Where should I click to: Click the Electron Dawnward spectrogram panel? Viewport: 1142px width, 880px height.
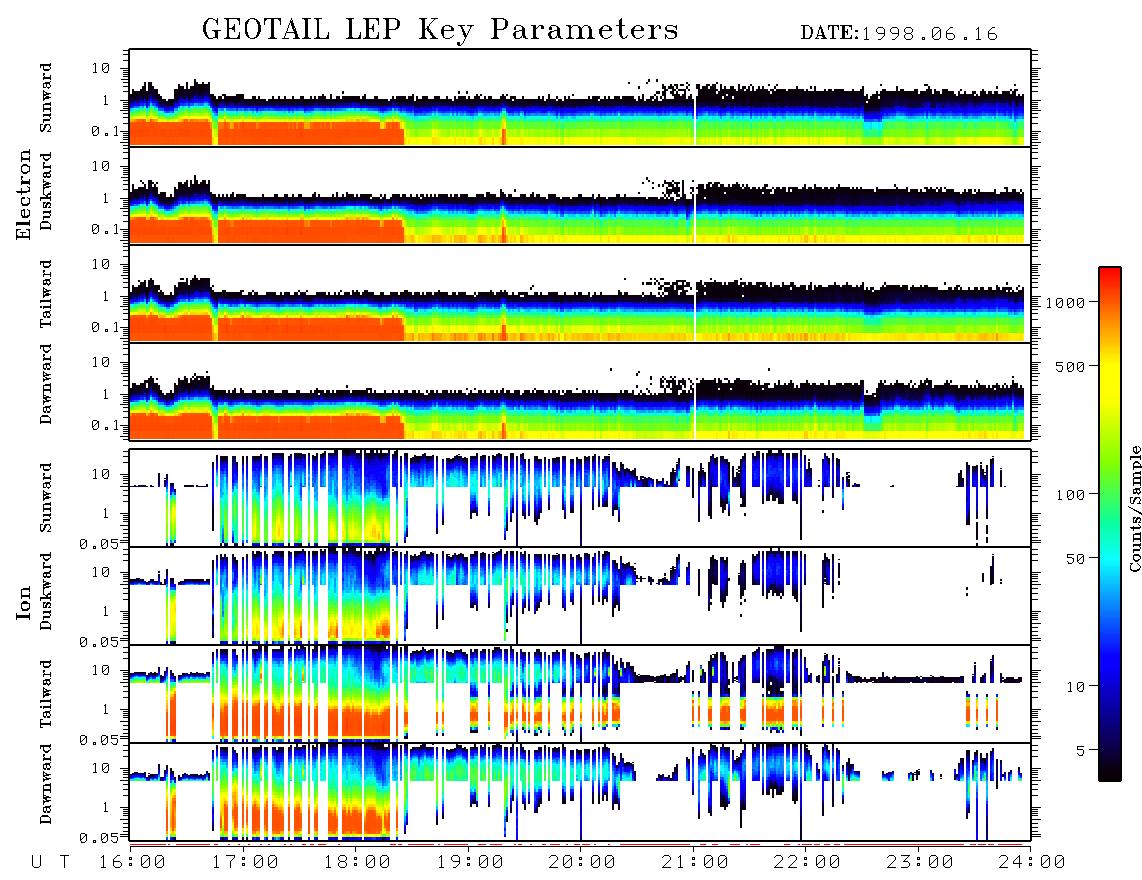tap(580, 392)
